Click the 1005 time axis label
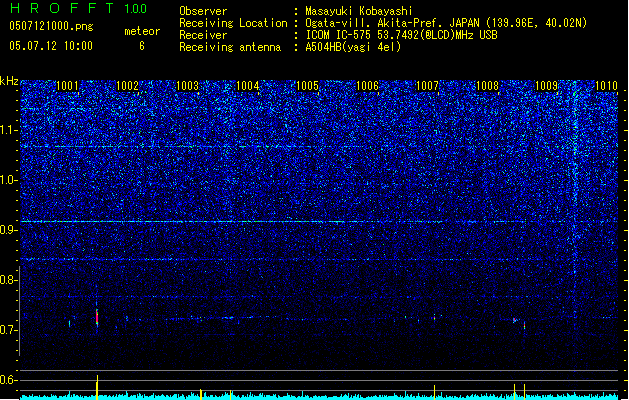 coord(307,86)
